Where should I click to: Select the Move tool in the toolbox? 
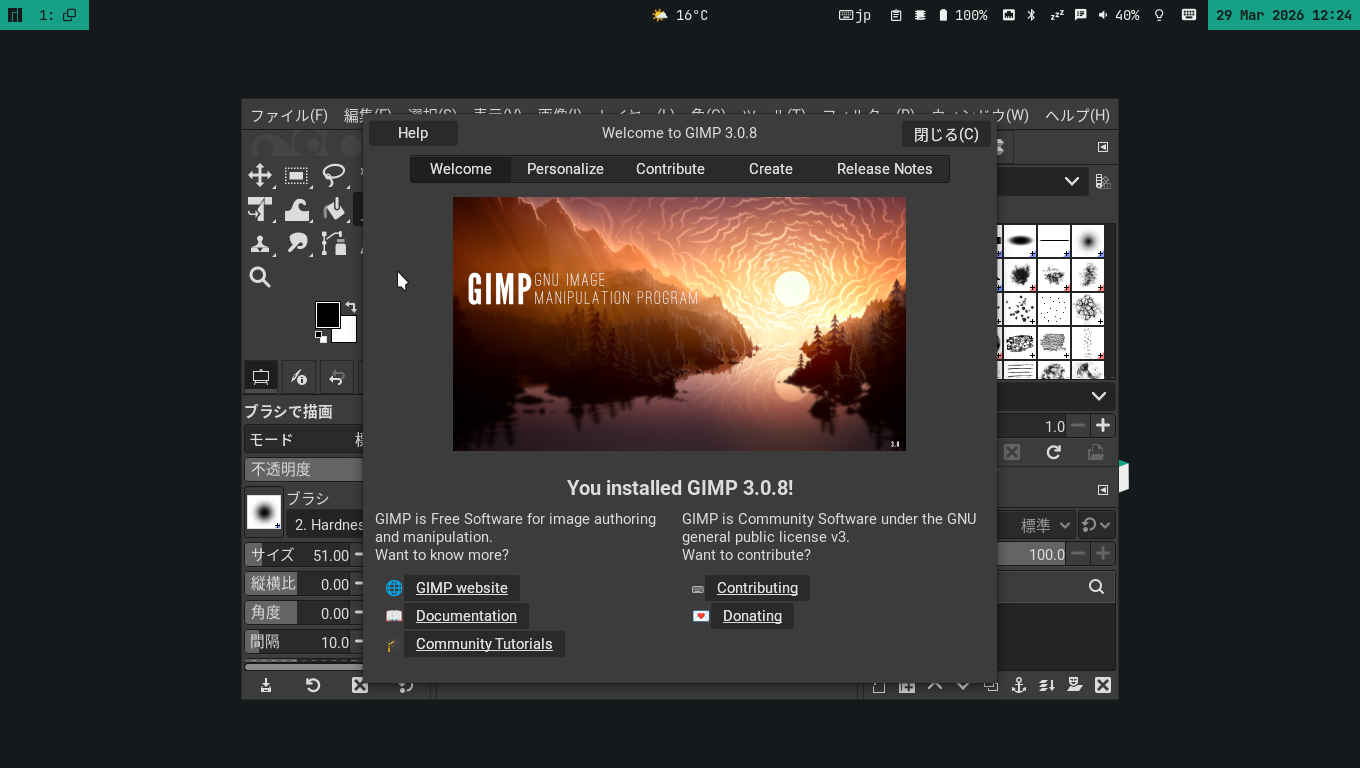coord(260,176)
